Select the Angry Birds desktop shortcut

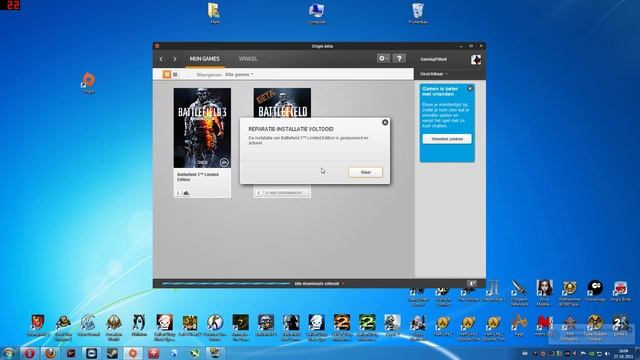(620, 291)
